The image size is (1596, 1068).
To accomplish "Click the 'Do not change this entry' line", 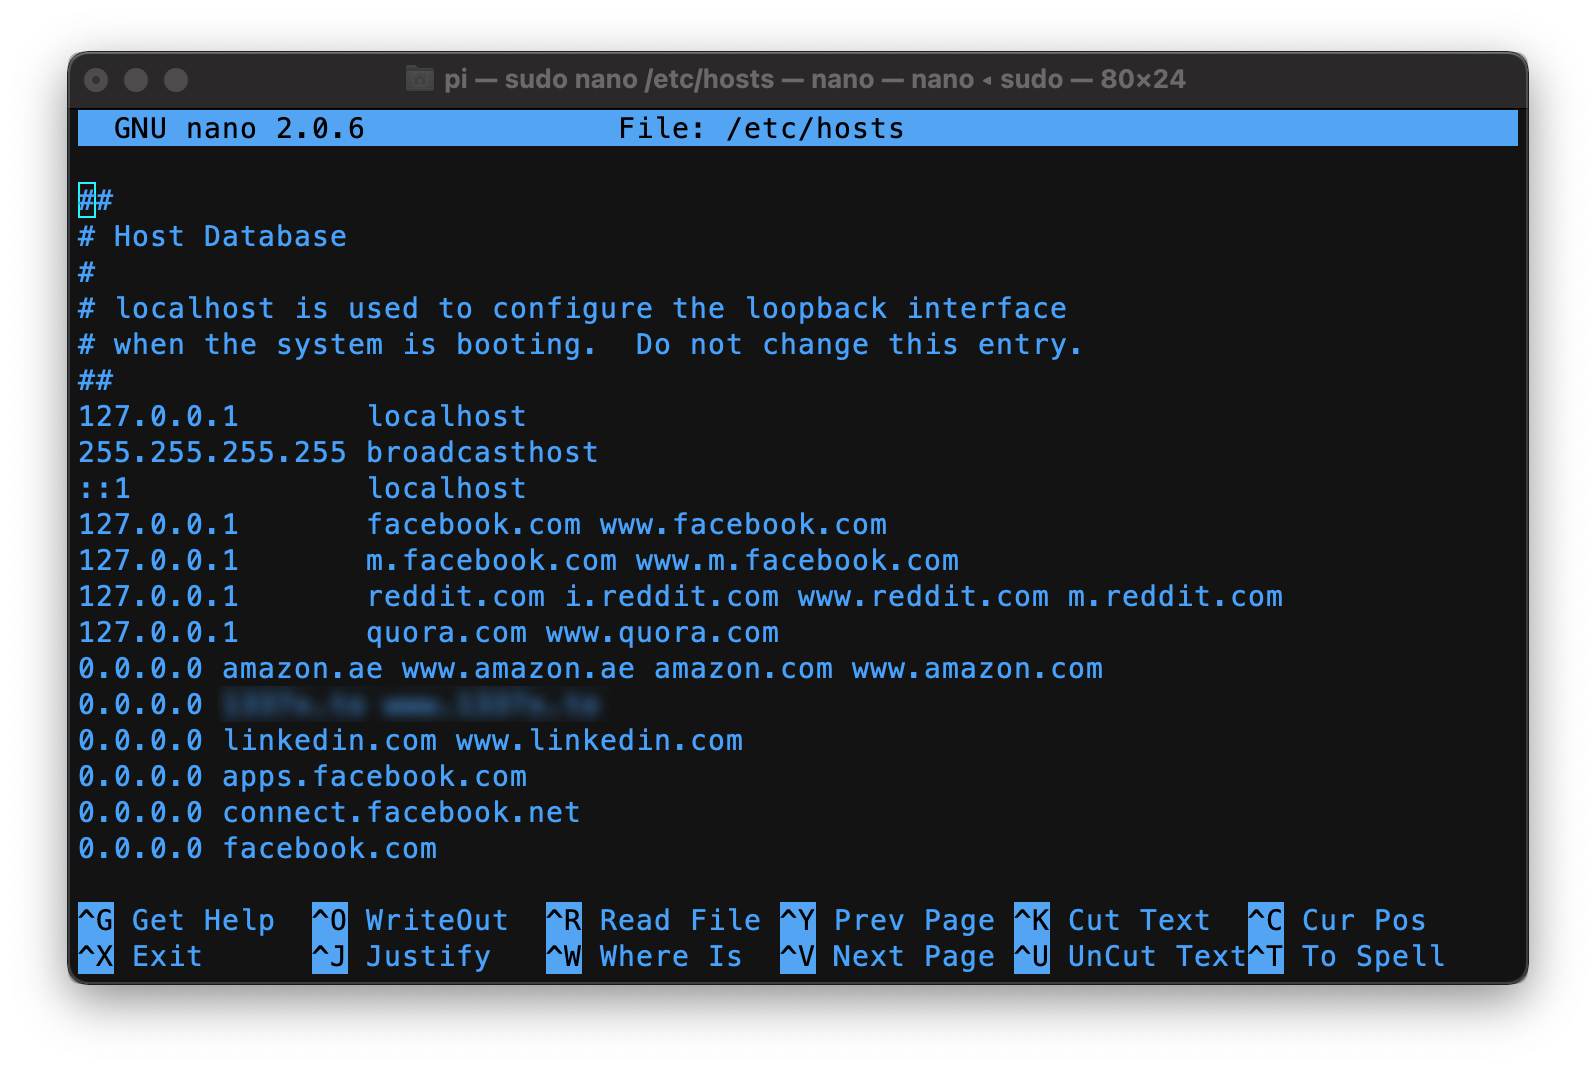I will click(581, 344).
